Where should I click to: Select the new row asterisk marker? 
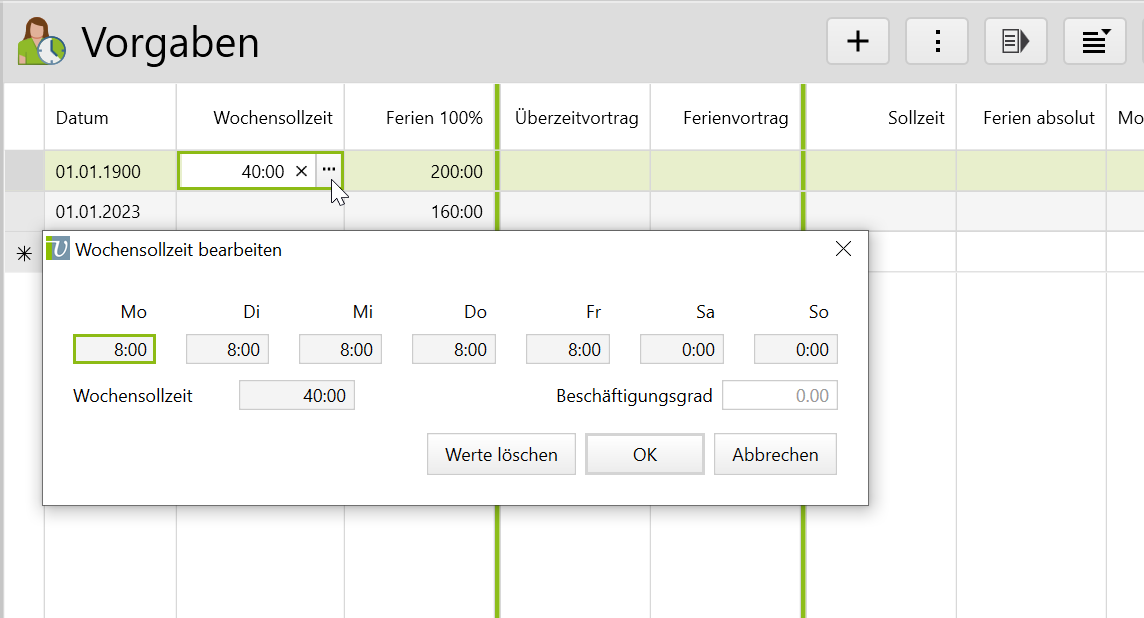click(24, 254)
